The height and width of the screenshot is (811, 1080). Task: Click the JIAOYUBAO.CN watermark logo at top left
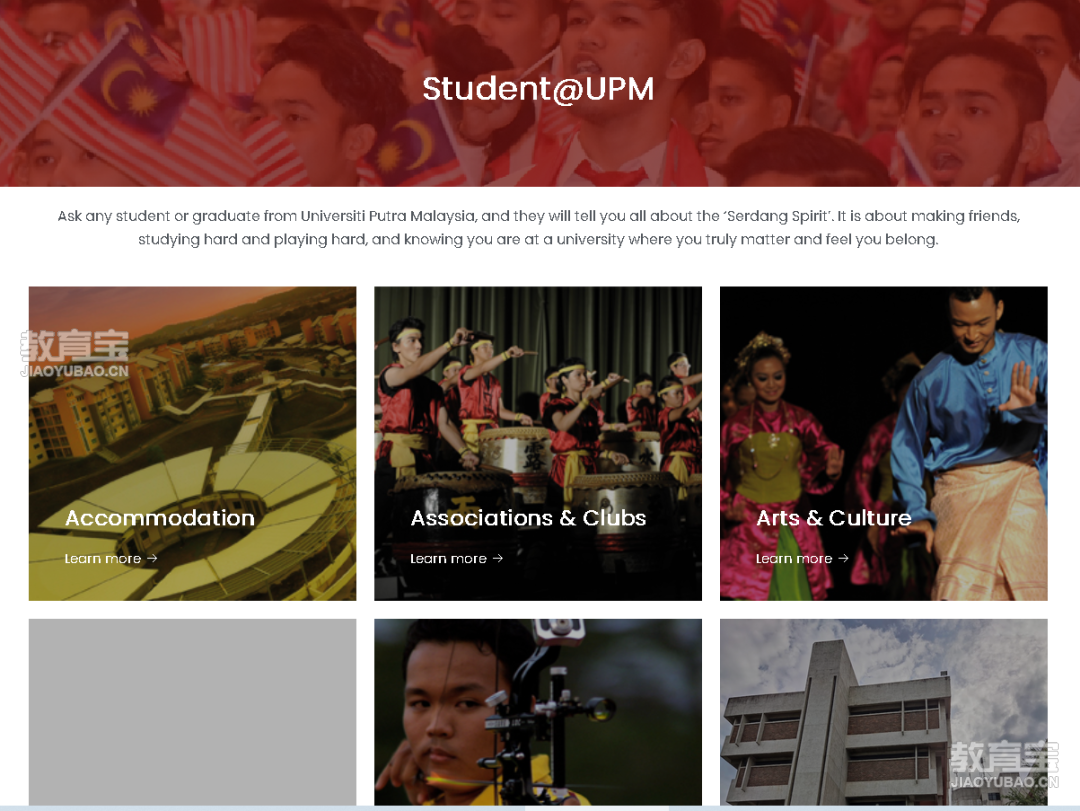tap(74, 353)
